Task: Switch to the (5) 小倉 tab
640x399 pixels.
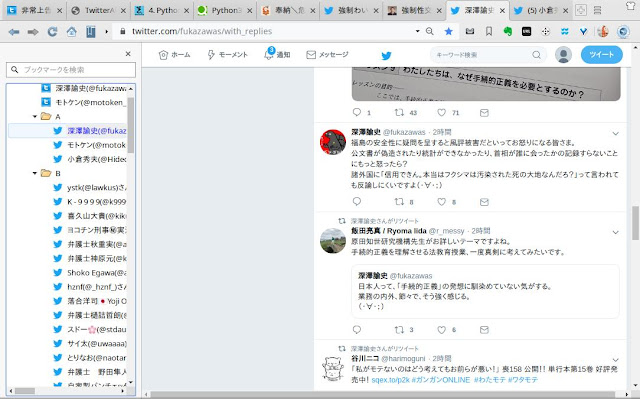Action: [541, 11]
